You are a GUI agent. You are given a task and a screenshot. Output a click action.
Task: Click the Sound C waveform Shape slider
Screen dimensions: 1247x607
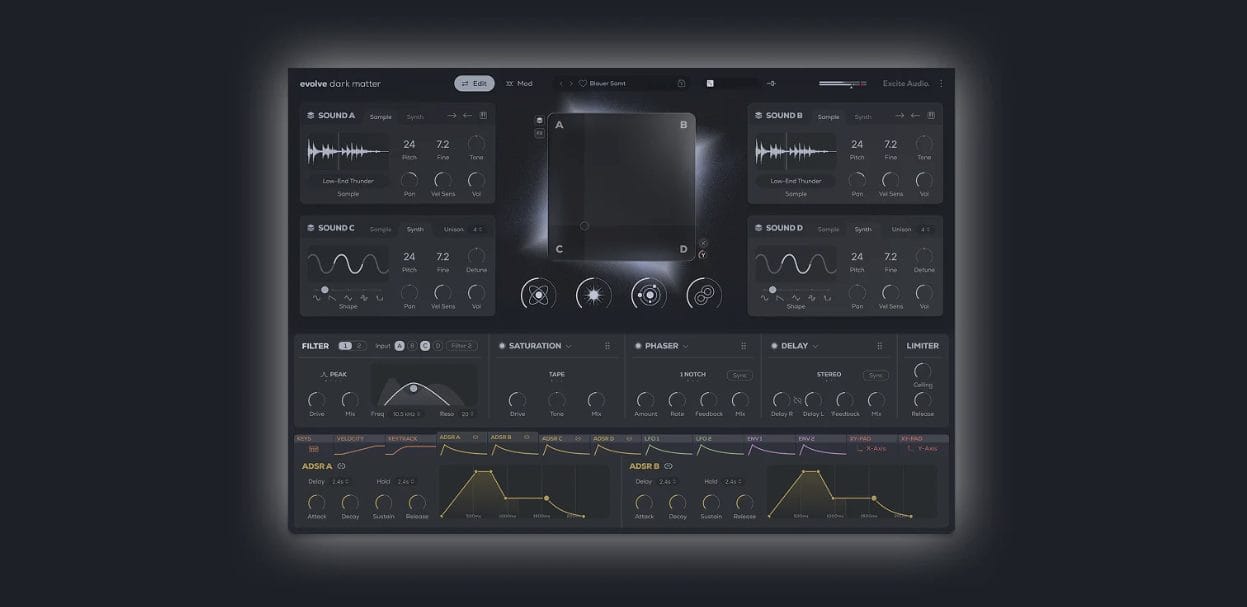(x=348, y=290)
